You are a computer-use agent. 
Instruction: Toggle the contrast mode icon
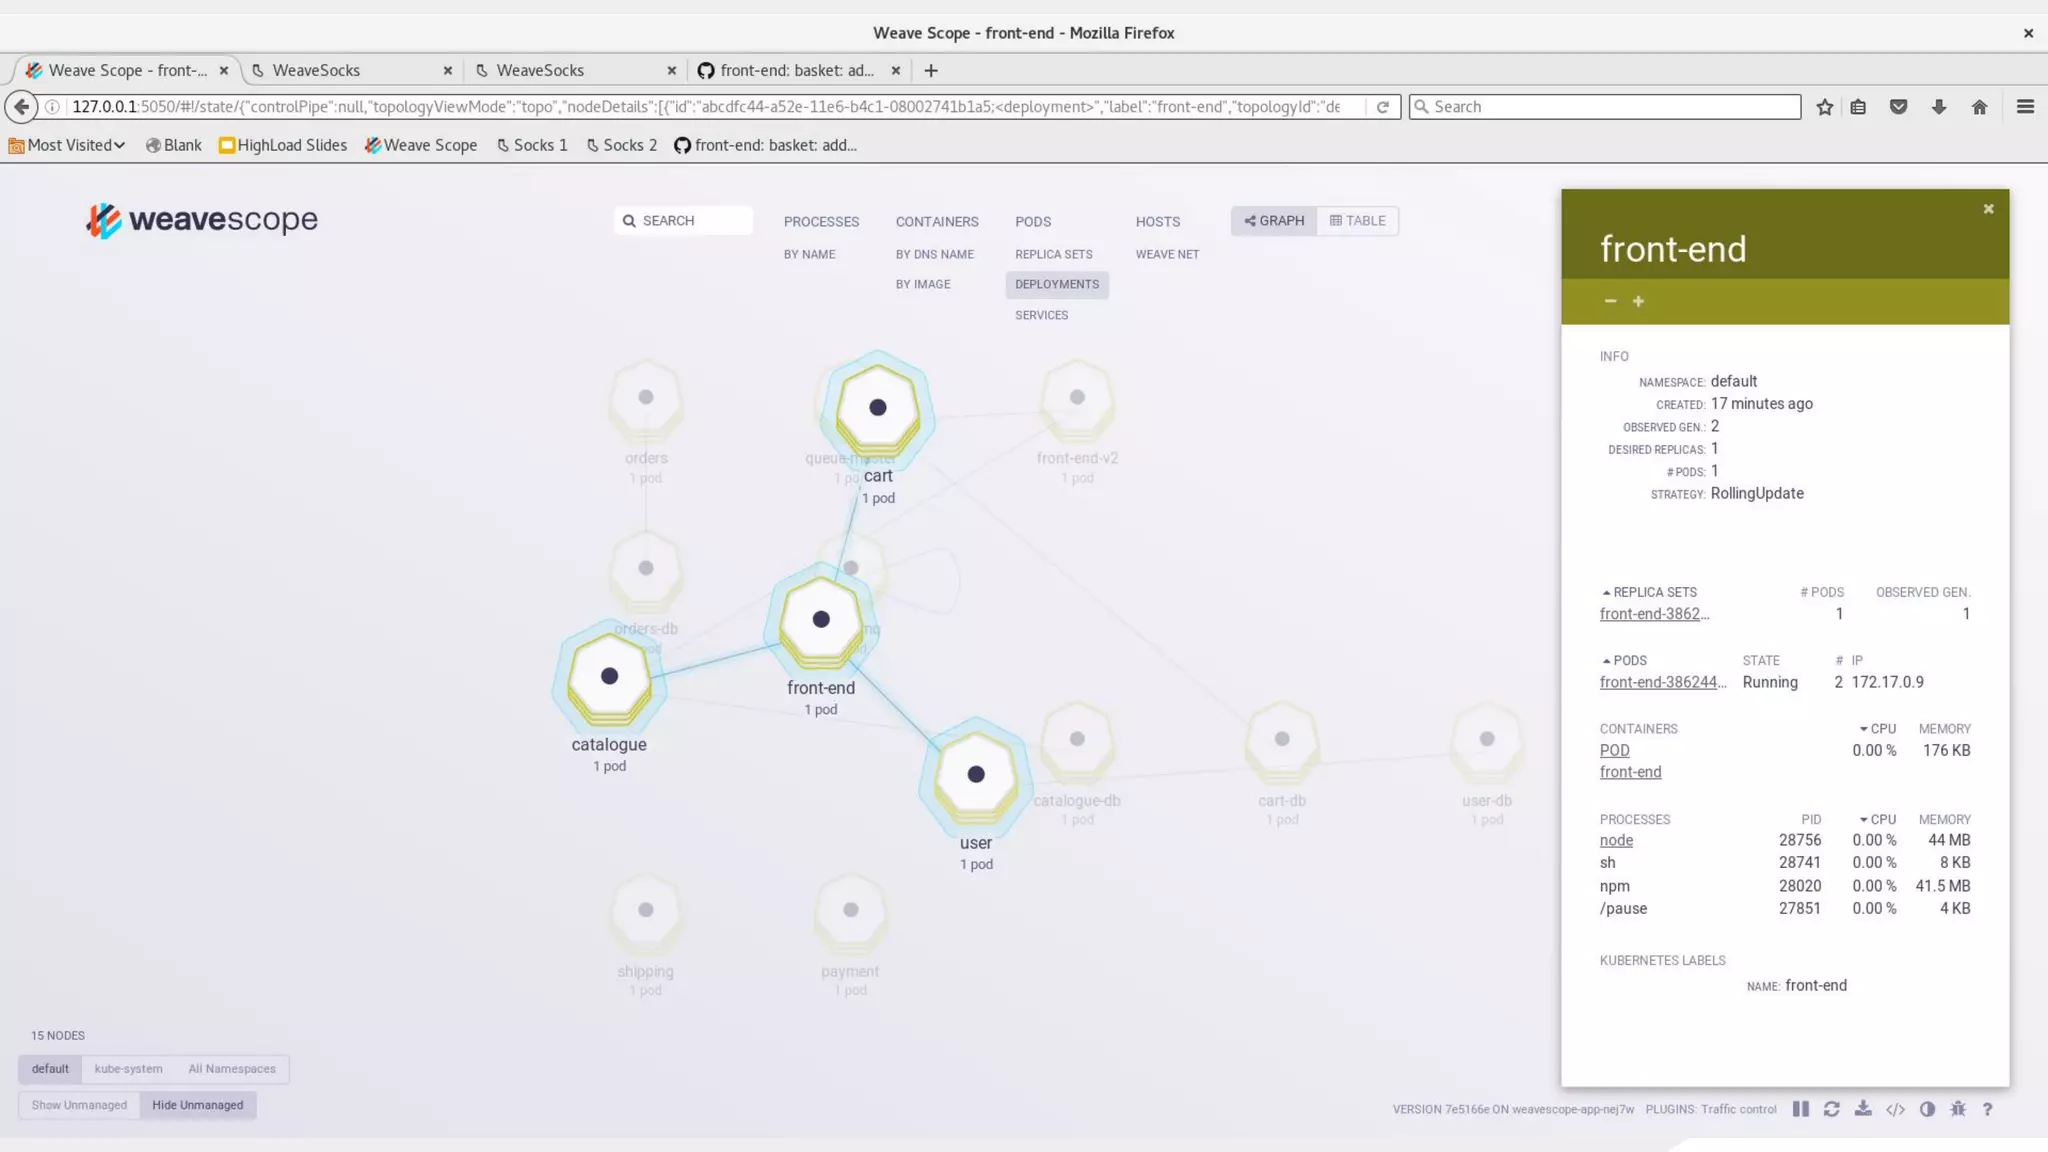click(1927, 1109)
